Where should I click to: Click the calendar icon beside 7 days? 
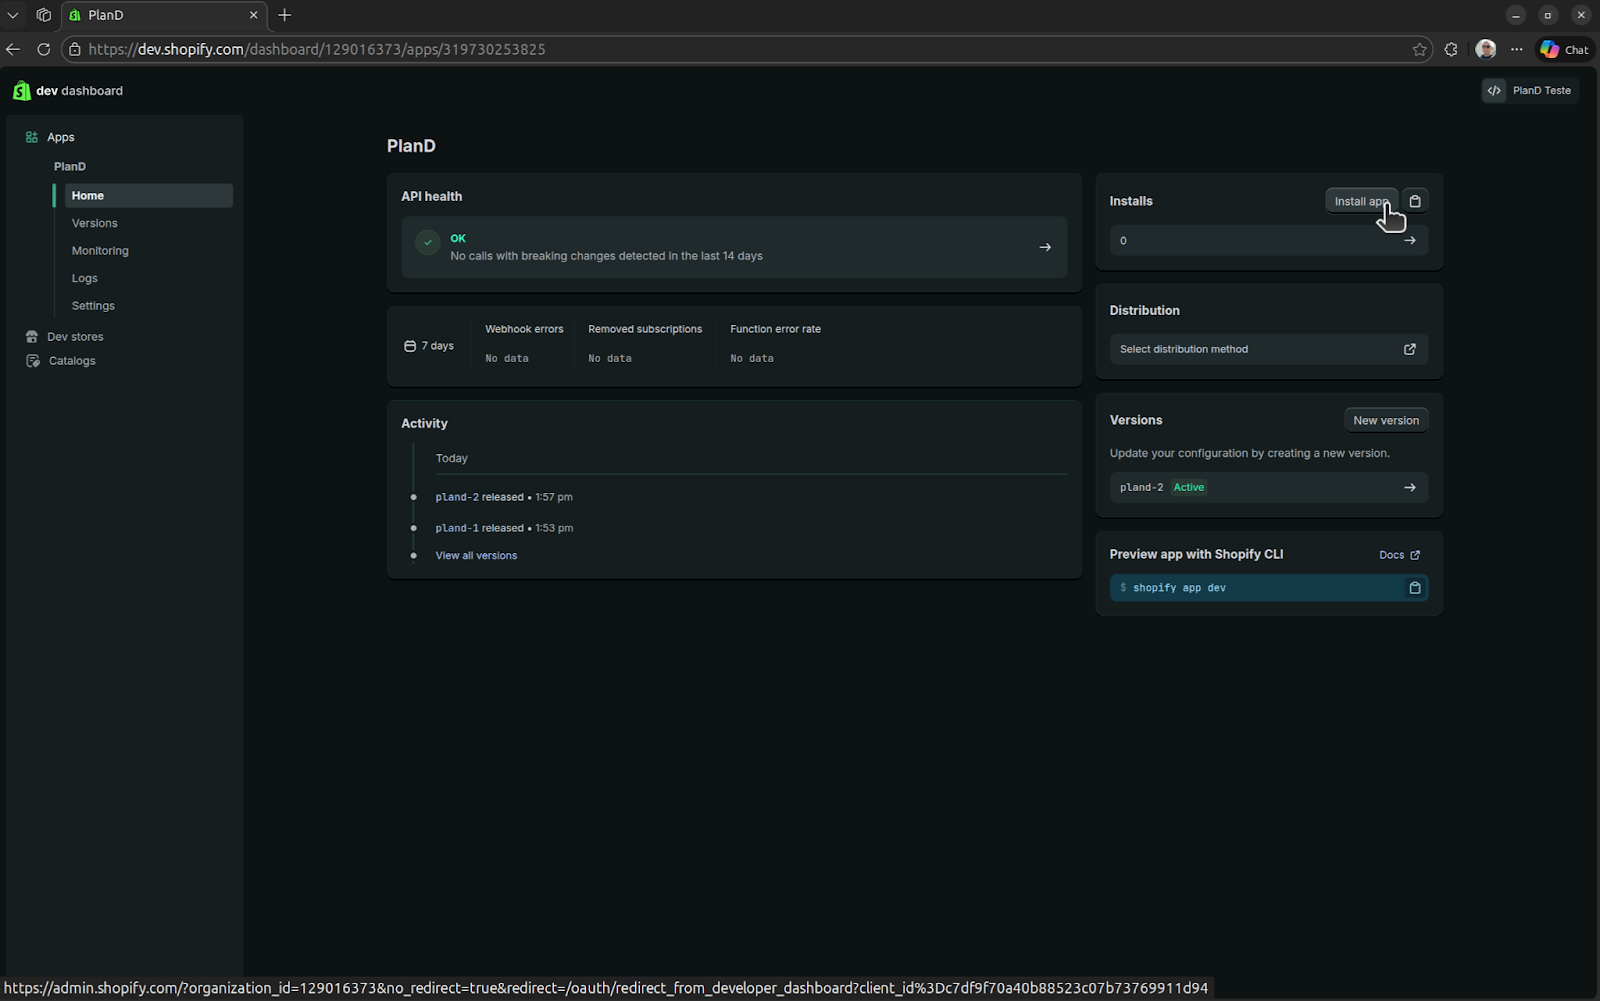coord(410,346)
